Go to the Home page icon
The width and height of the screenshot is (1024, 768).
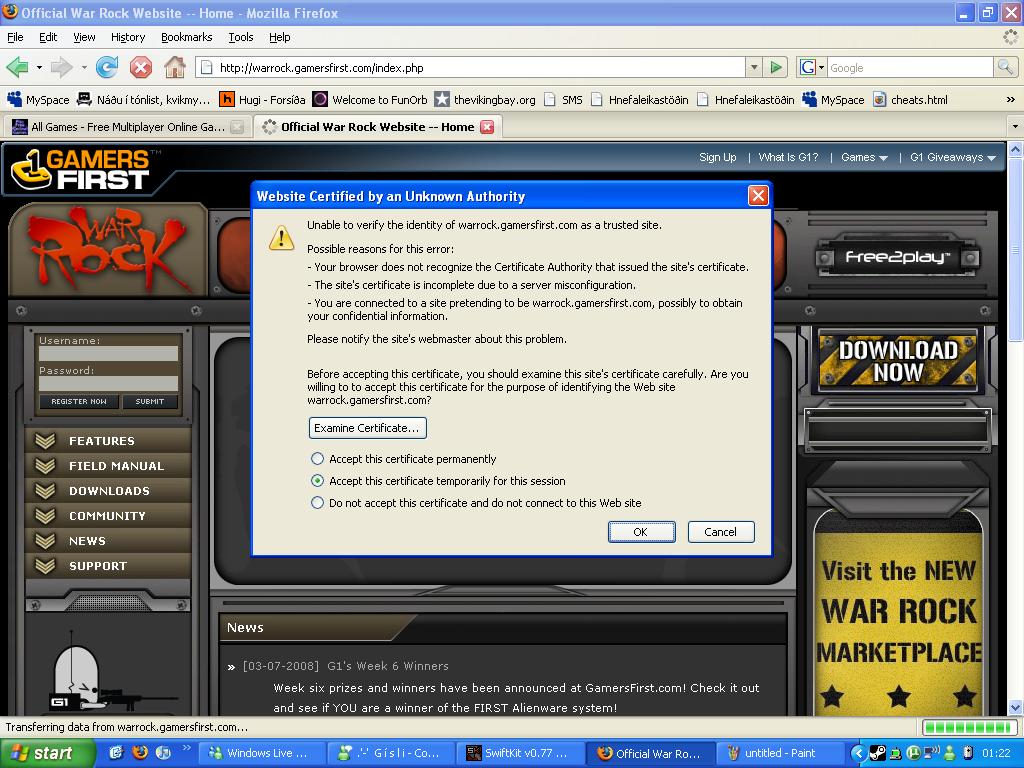[x=174, y=67]
